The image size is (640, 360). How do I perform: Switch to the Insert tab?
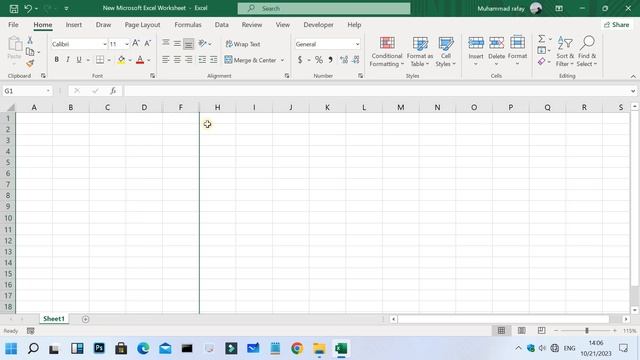tap(73, 25)
